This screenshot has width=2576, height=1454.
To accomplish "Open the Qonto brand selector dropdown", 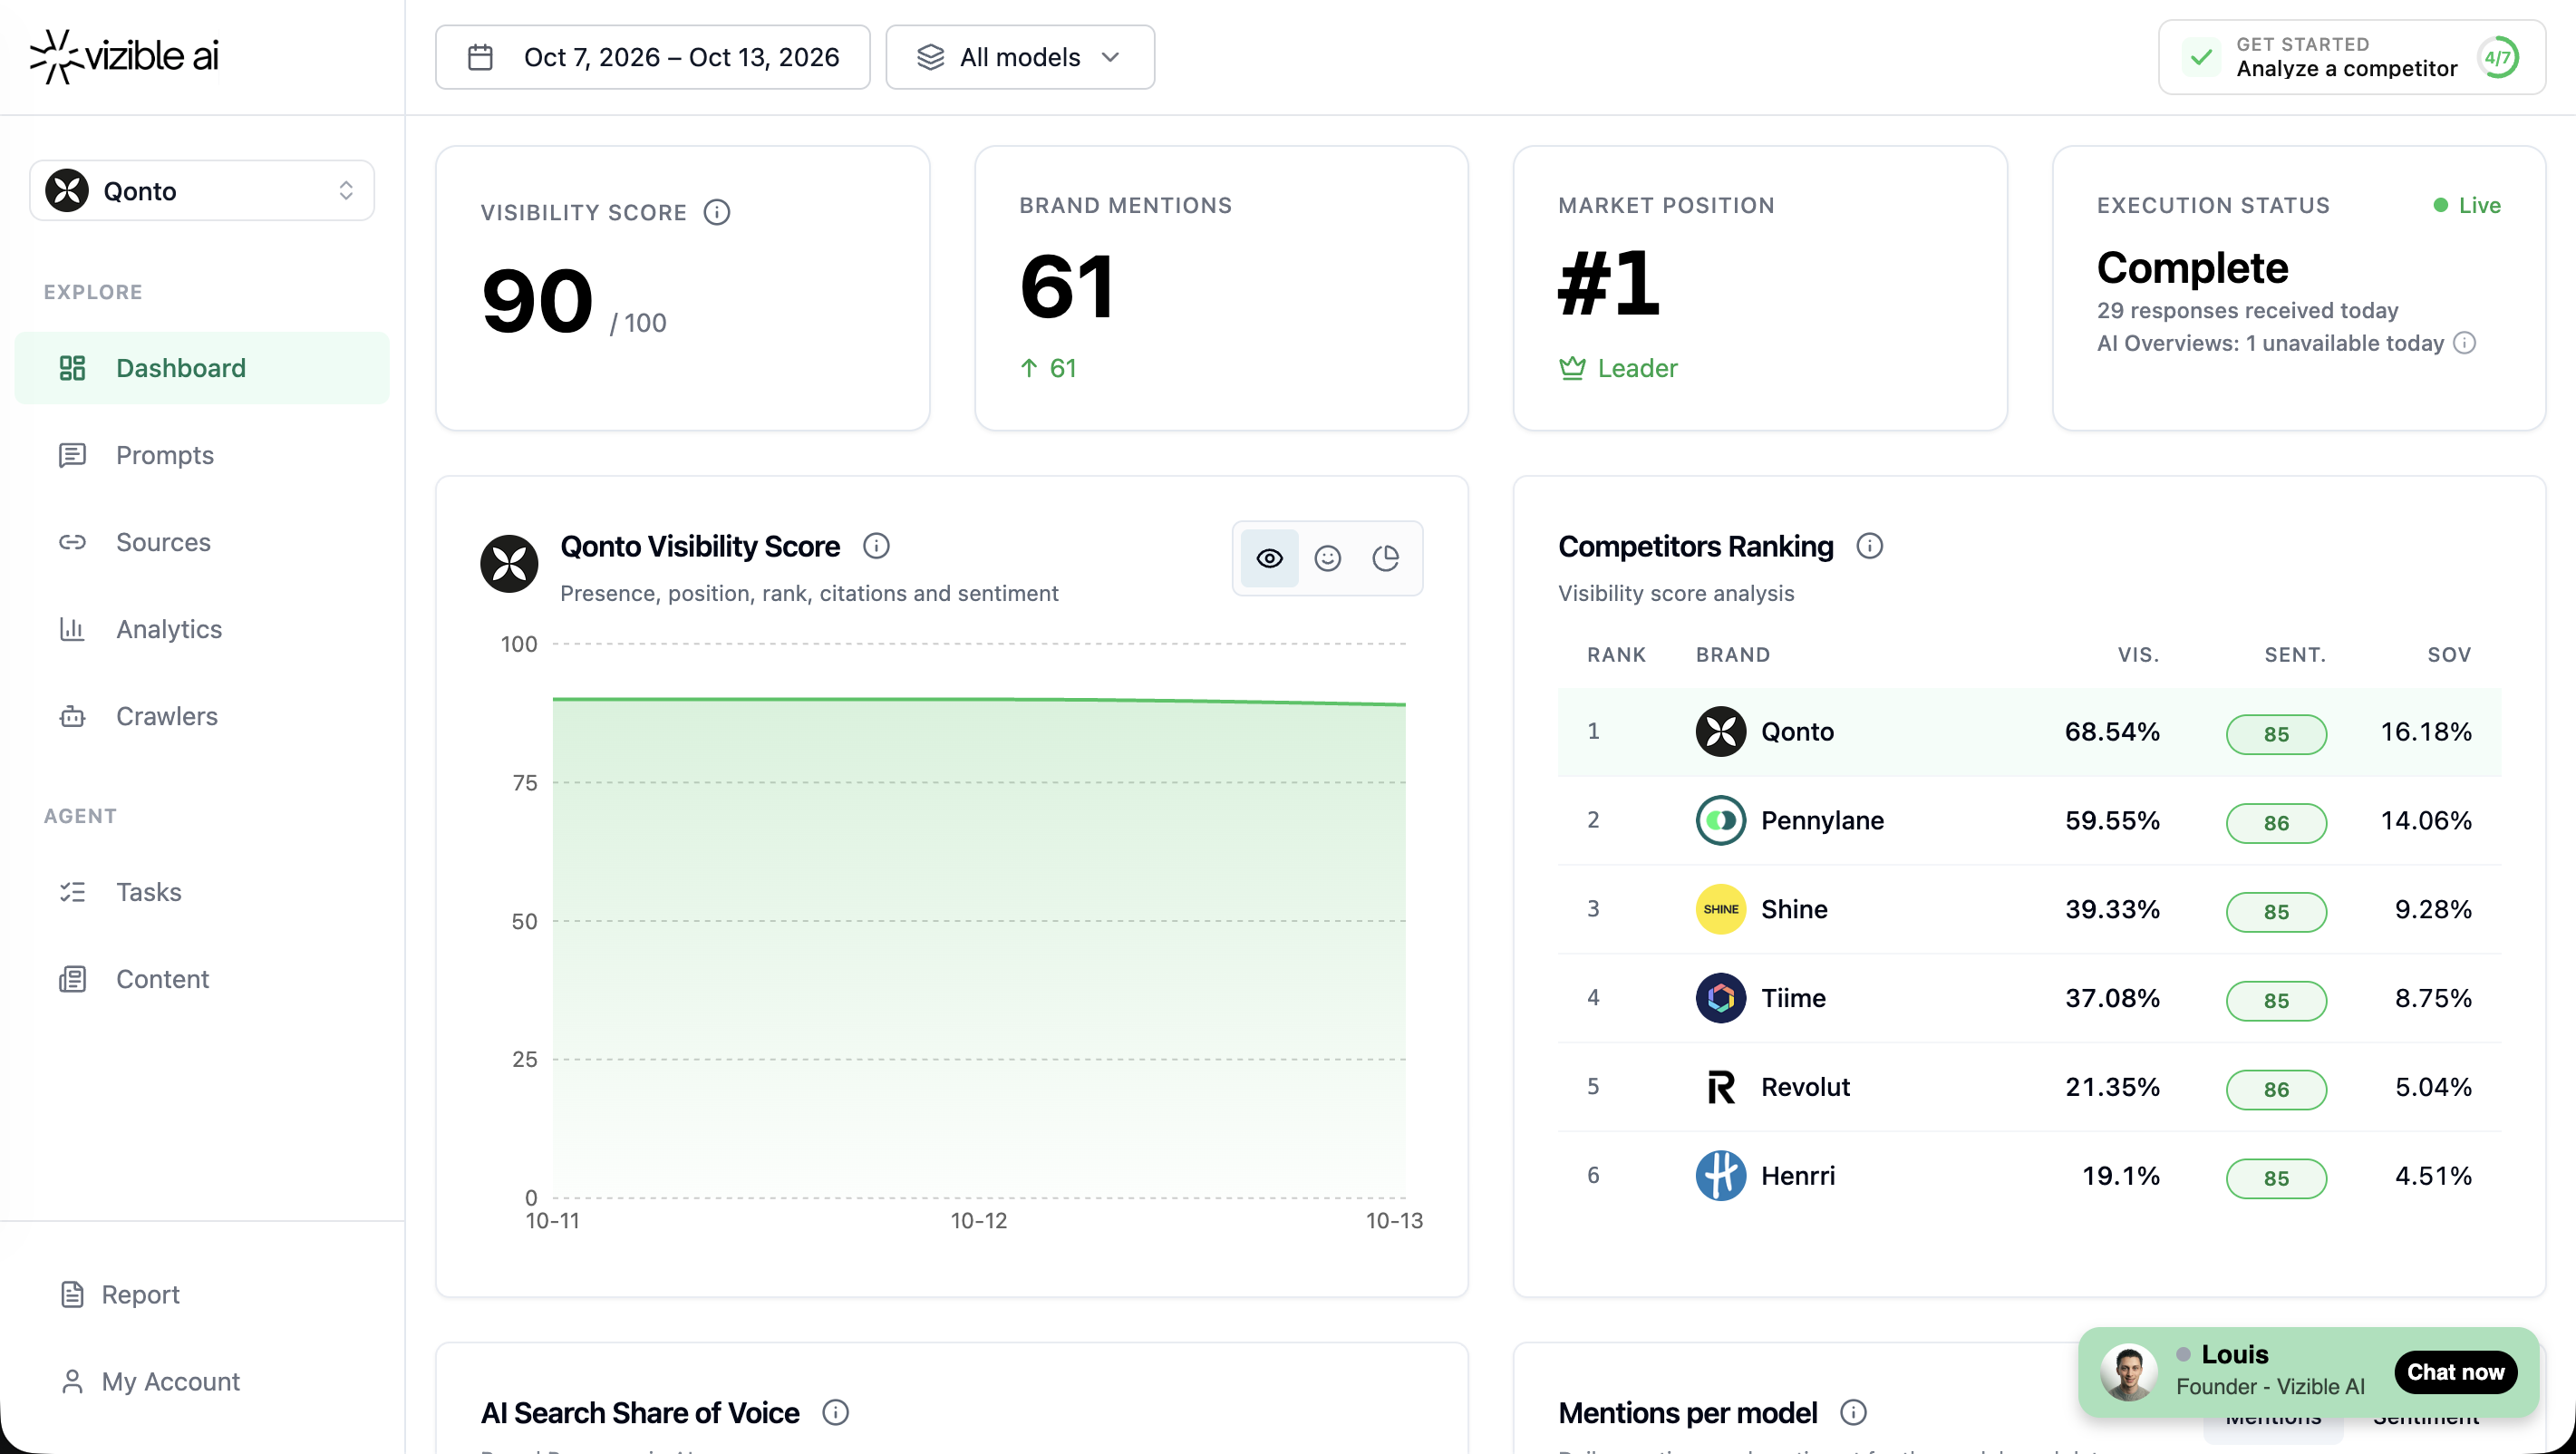I will (202, 191).
